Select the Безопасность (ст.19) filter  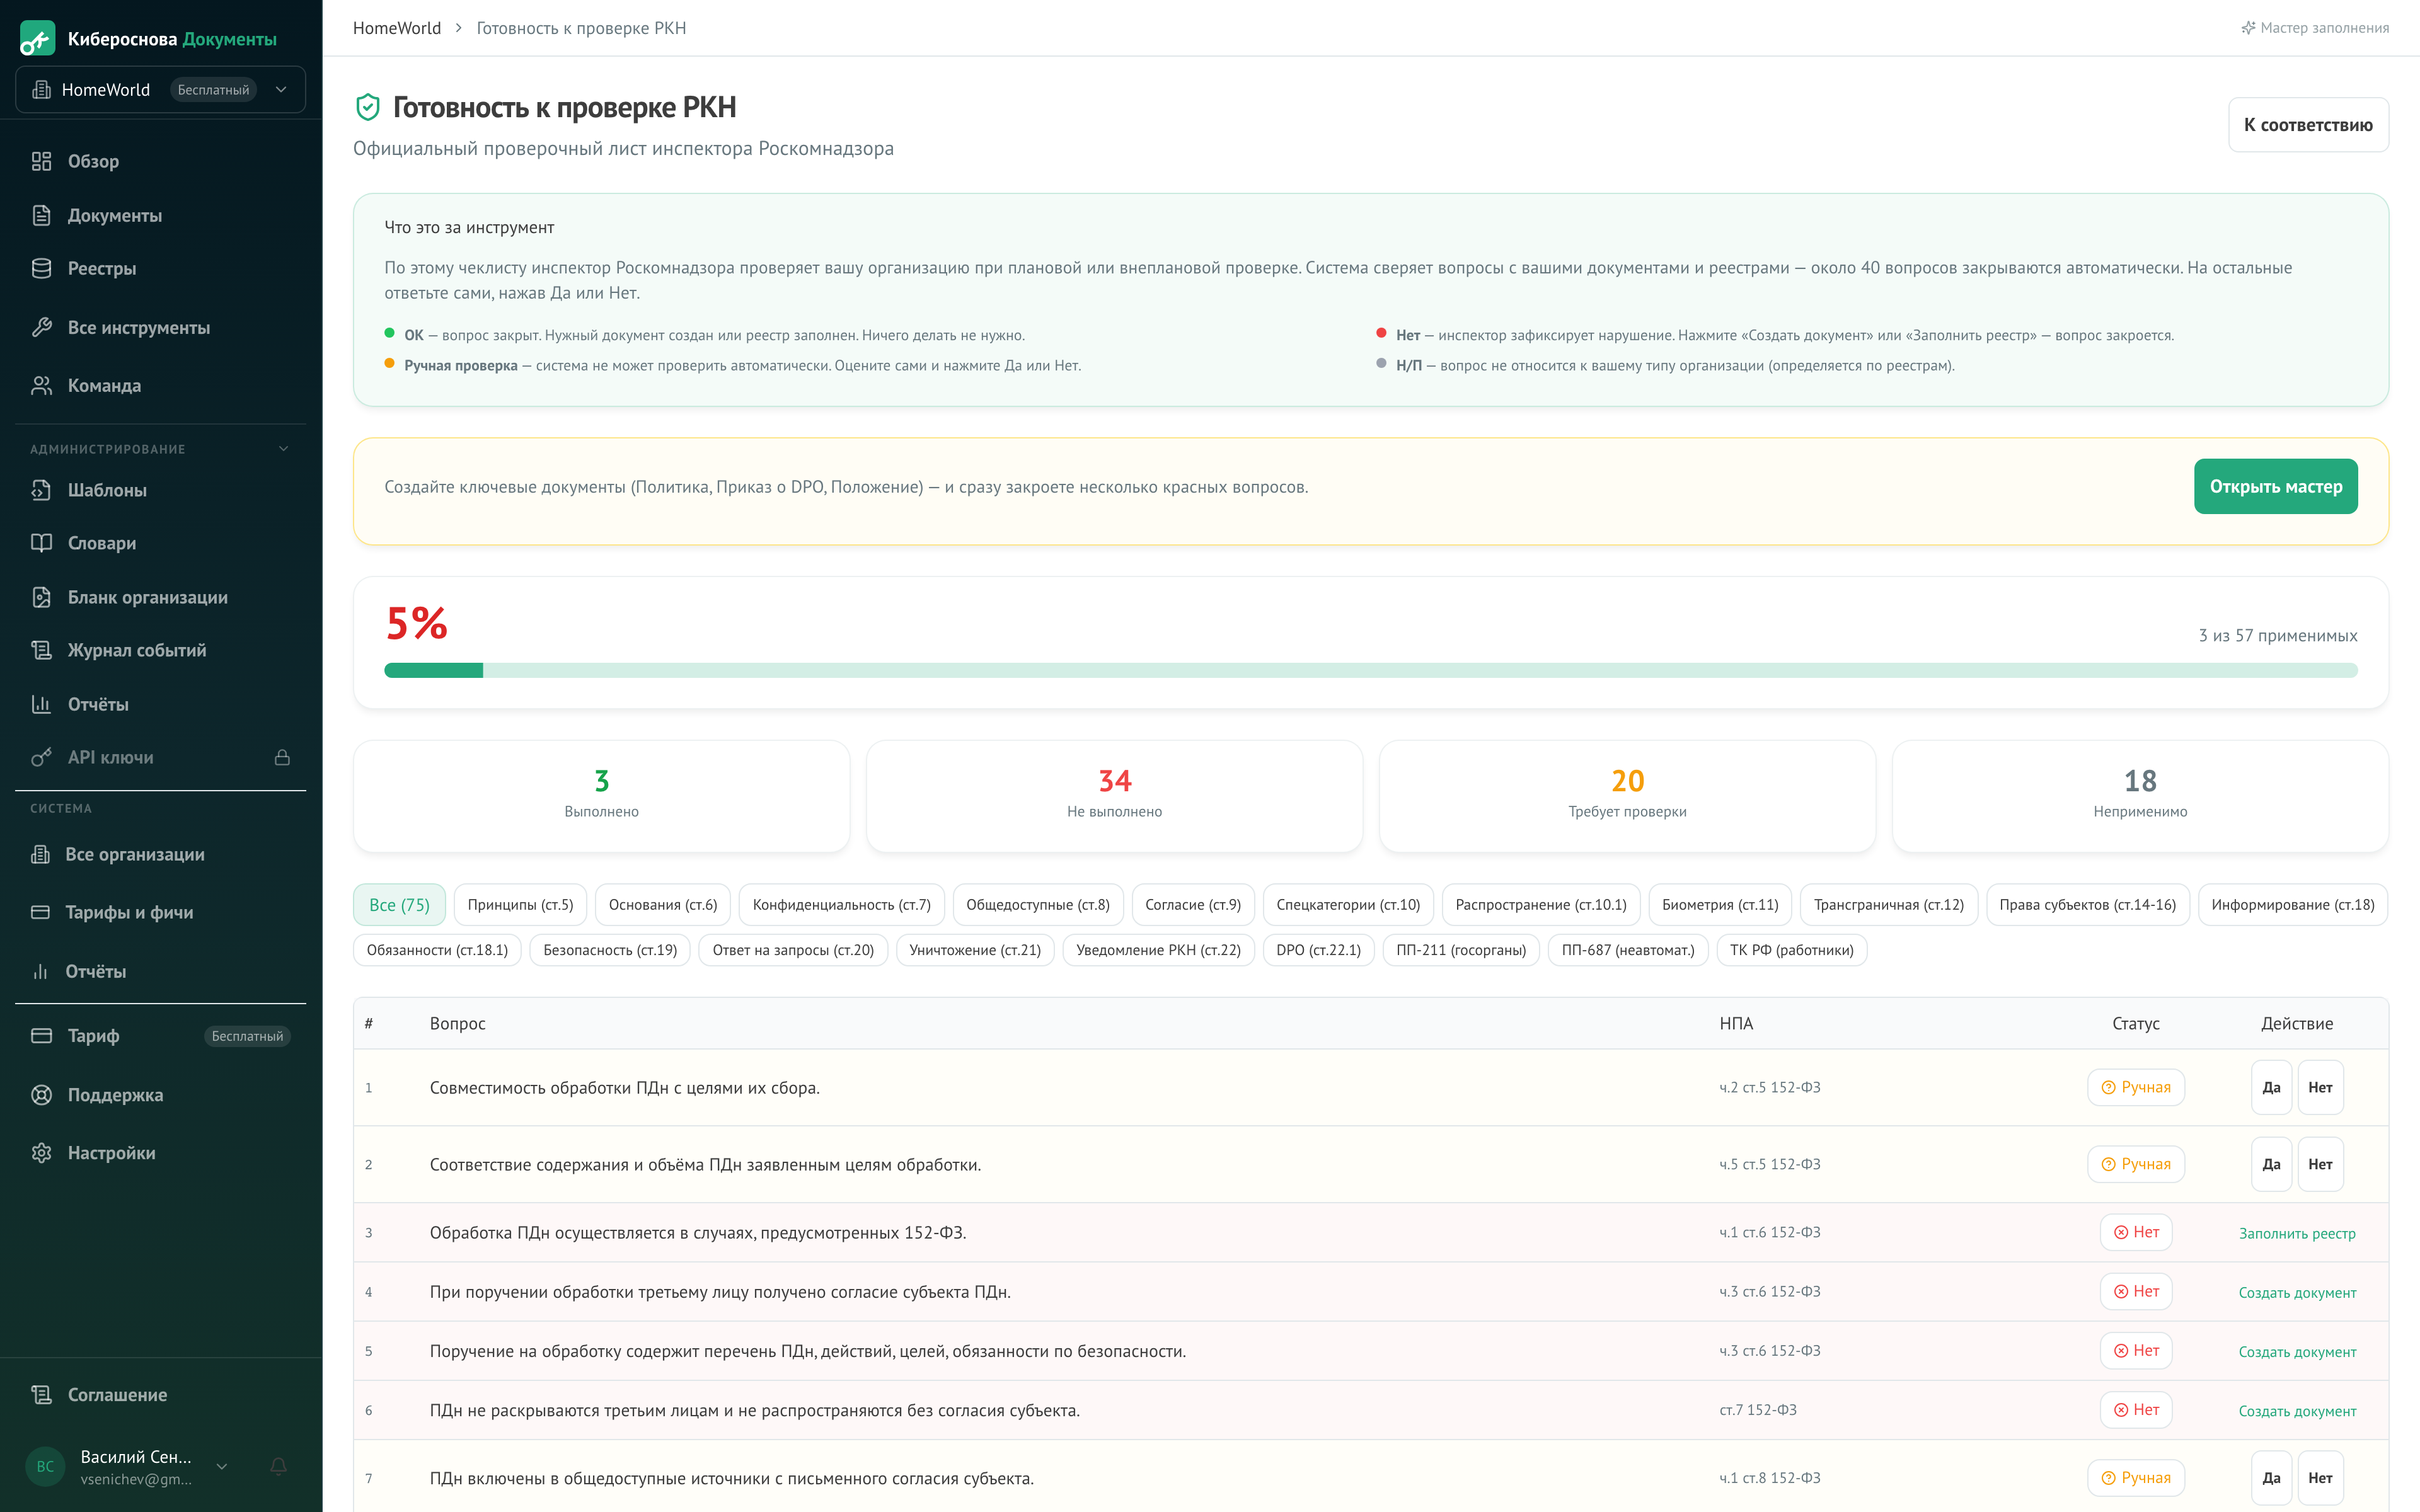coord(609,950)
